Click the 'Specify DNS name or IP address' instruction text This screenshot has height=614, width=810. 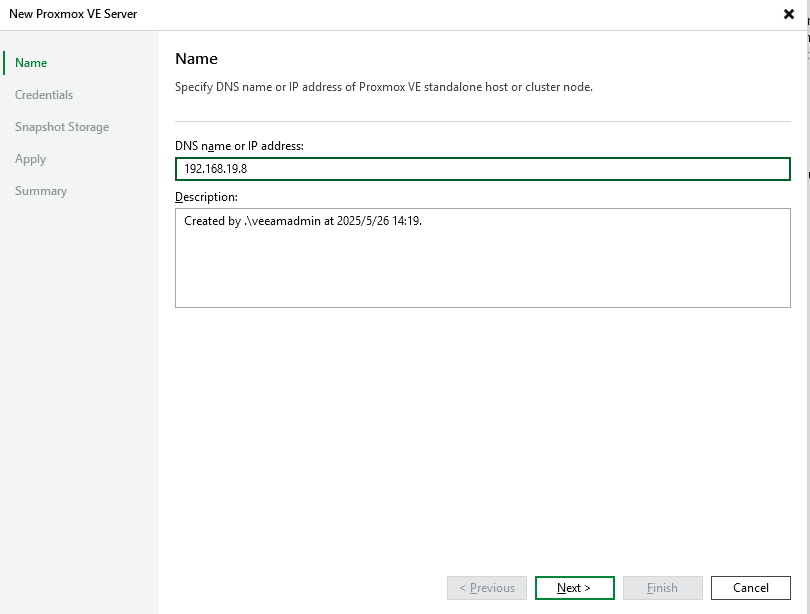[x=384, y=87]
